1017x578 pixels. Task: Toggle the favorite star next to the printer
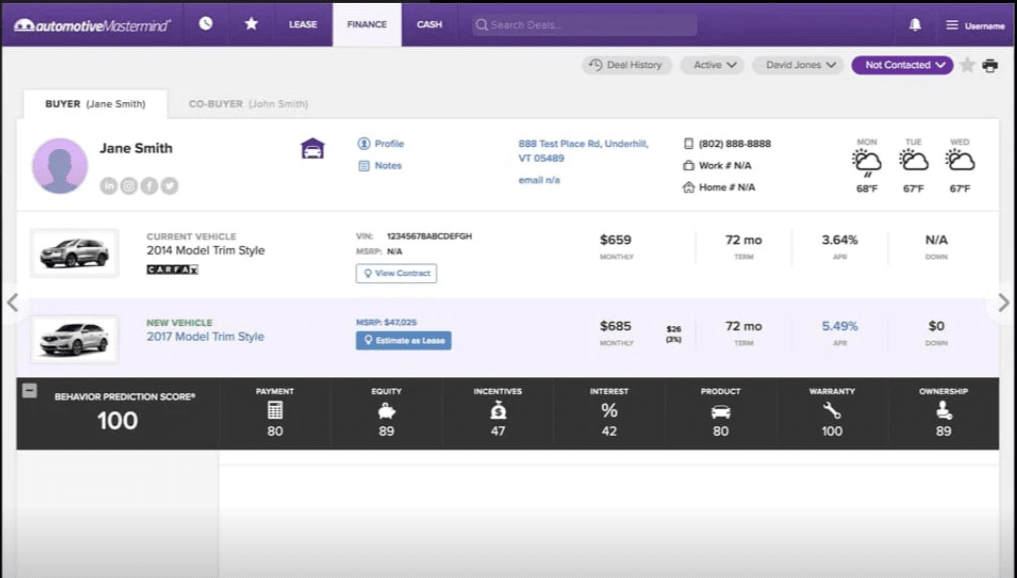click(965, 64)
